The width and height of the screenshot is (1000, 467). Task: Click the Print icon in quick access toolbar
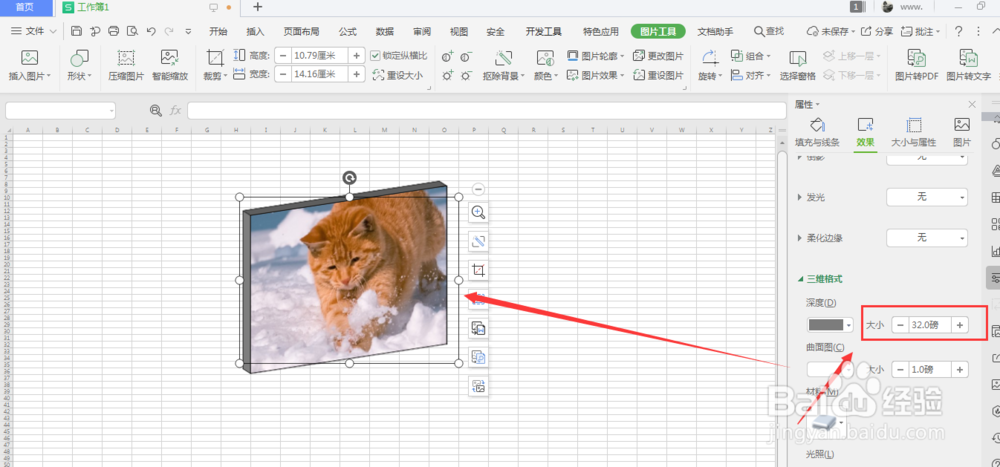pyautogui.click(x=114, y=31)
